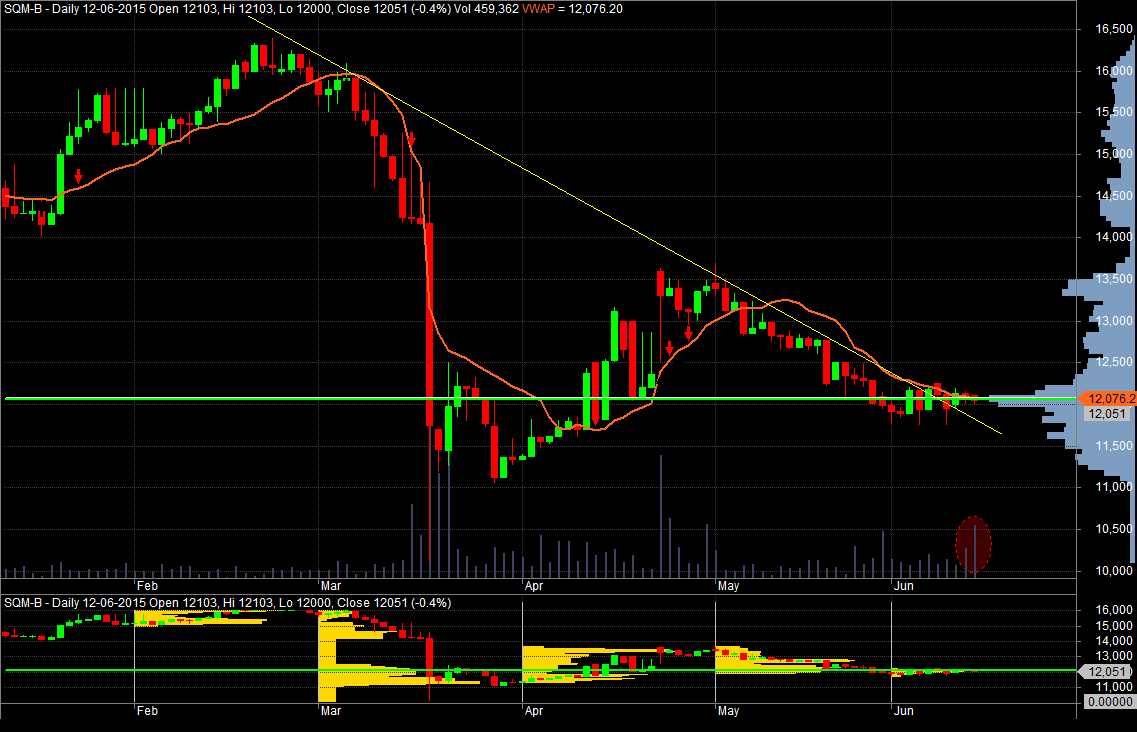
Task: Select the tall late-April volume bar
Action: [661, 516]
